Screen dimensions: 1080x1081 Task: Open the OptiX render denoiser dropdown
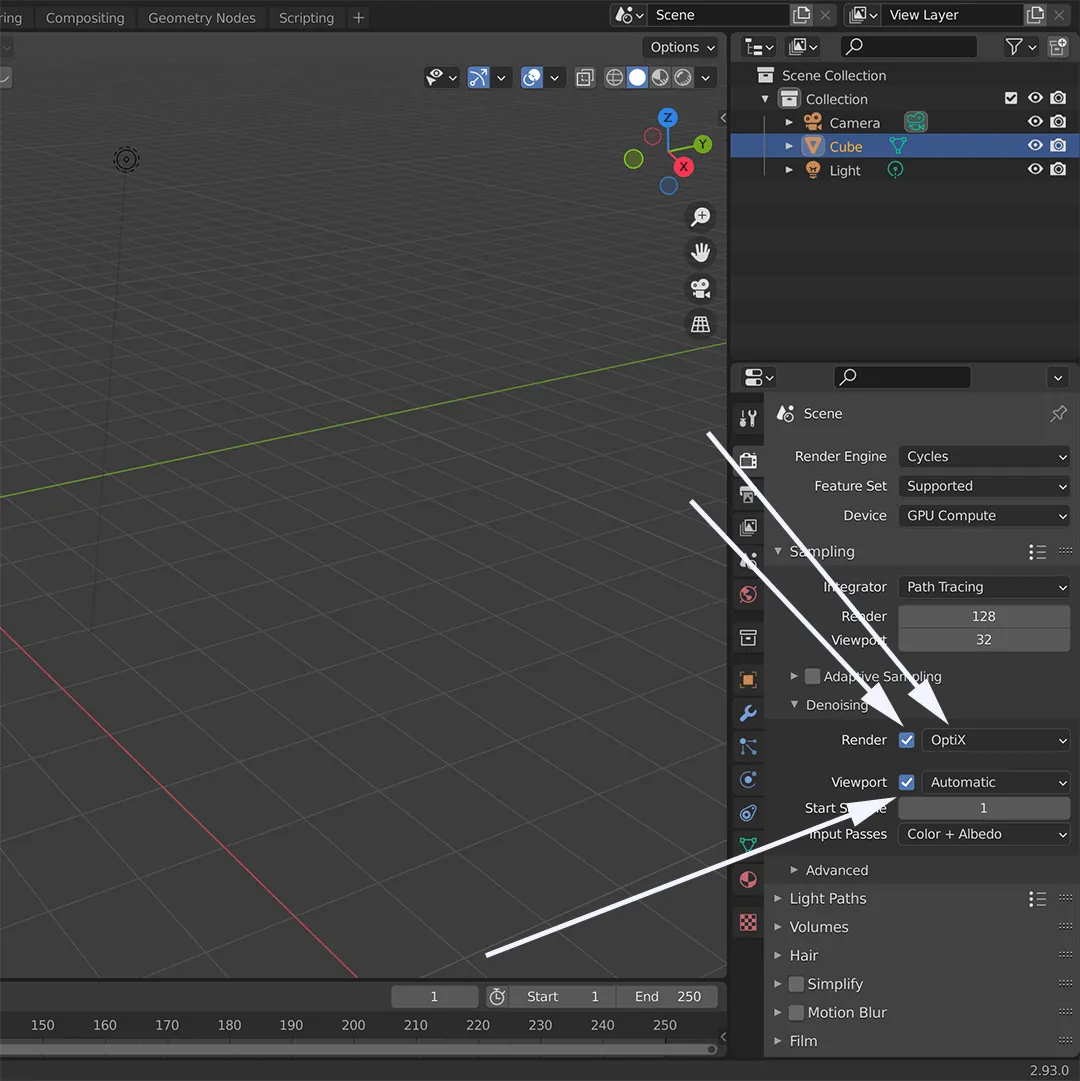(996, 740)
